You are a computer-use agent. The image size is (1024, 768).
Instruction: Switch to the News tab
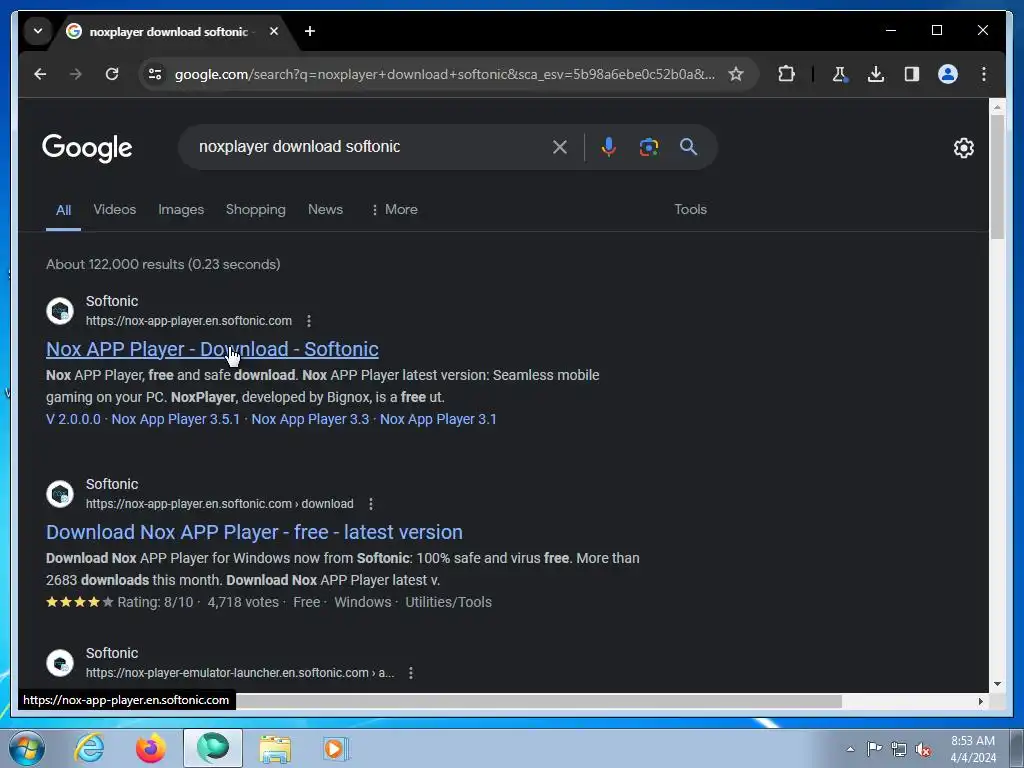(x=325, y=210)
